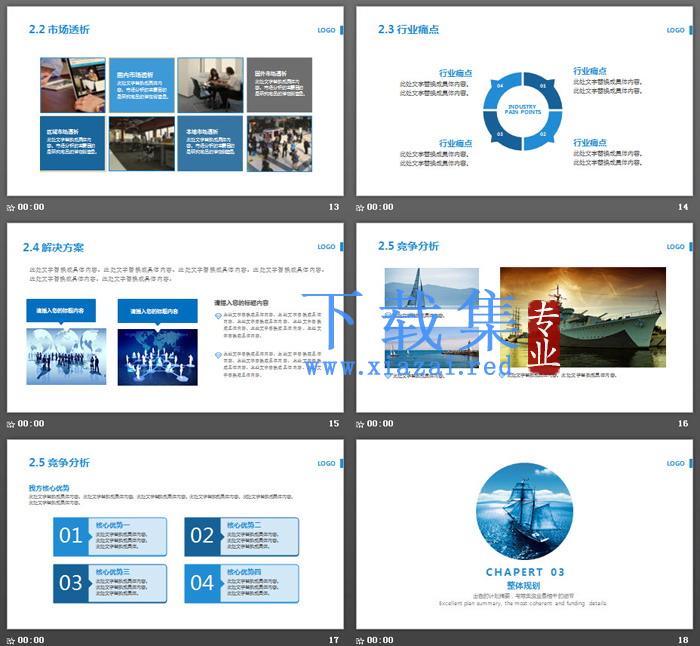This screenshot has height=646, width=700.
Task: Click the transition star icon under slide 16
Action: pos(360,424)
